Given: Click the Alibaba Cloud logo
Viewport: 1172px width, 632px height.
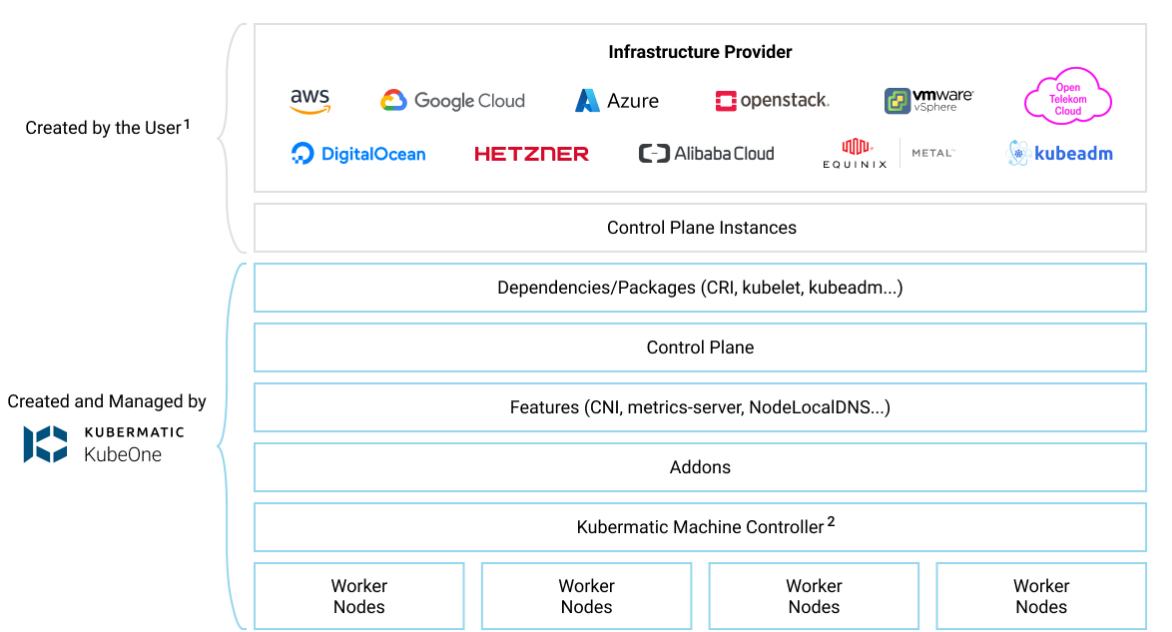Looking at the screenshot, I should (x=706, y=154).
